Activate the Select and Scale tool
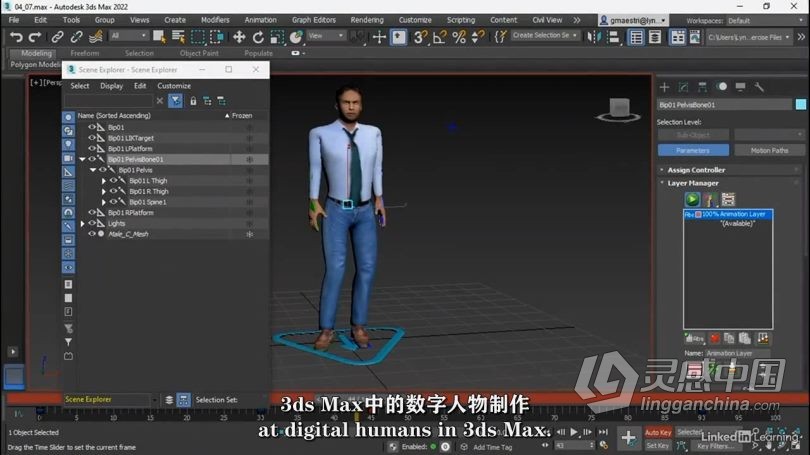 277,37
